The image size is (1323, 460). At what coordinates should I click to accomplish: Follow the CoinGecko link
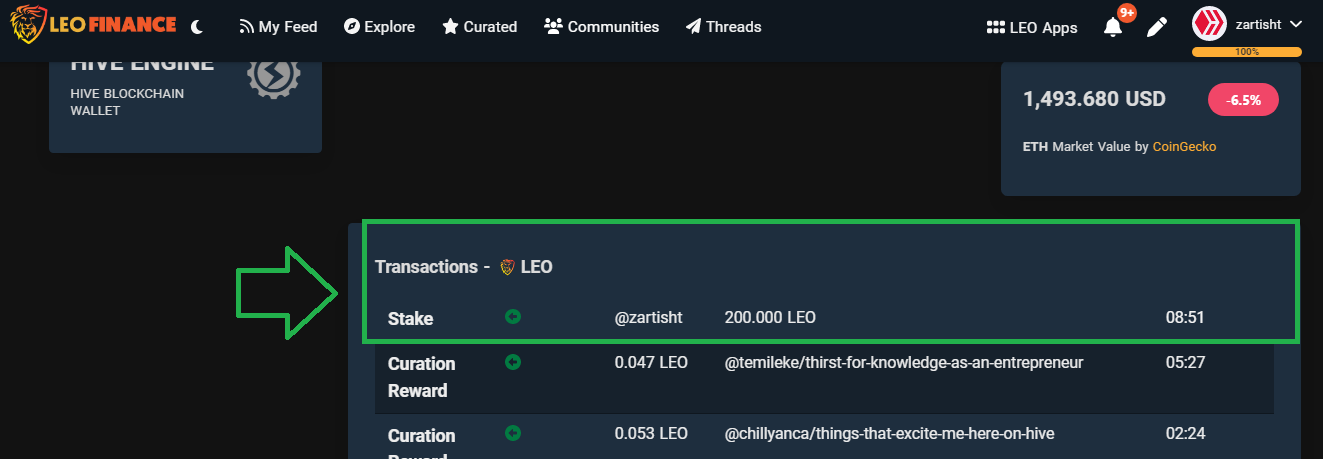click(1184, 146)
